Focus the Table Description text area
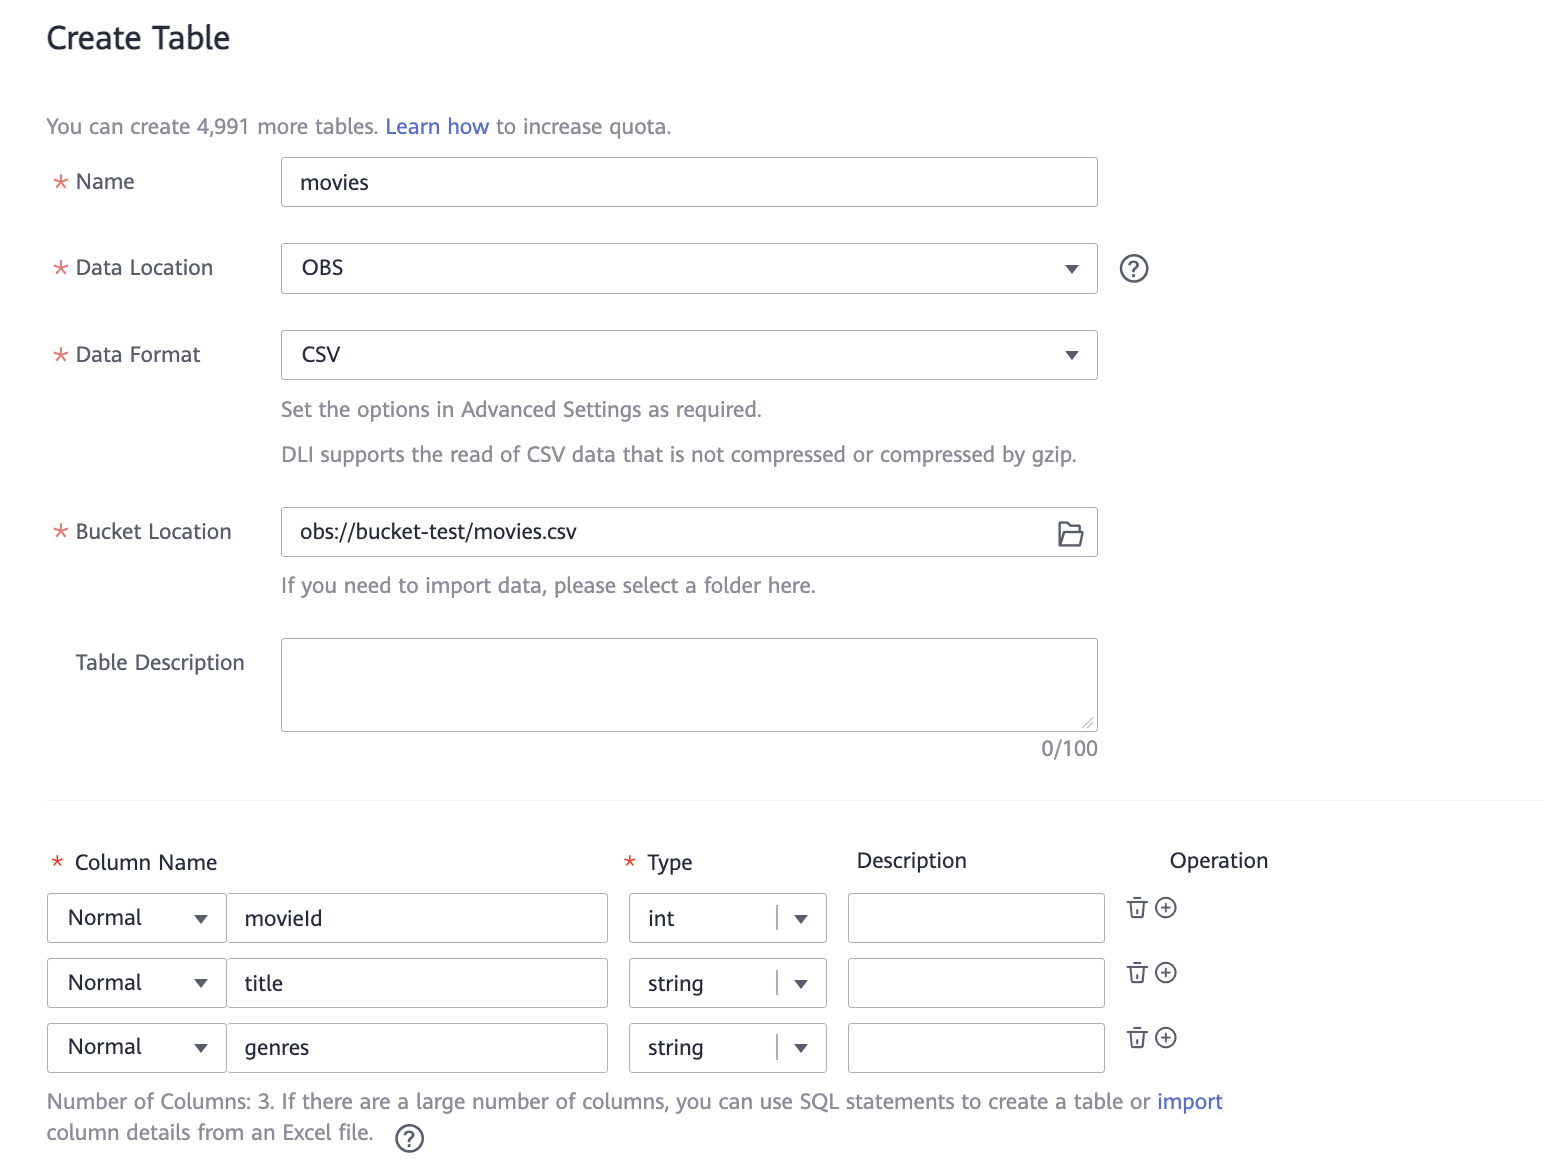1544x1162 pixels. 688,685
